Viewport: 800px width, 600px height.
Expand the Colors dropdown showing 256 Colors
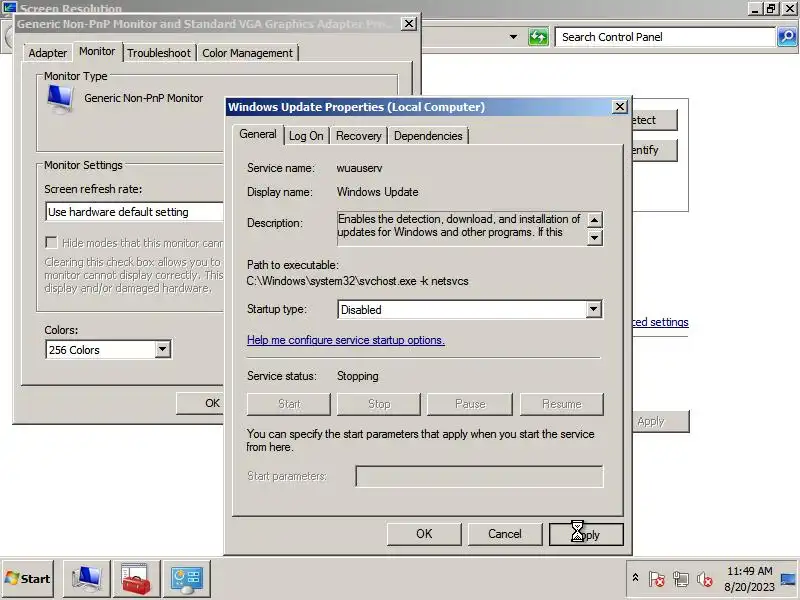[162, 349]
